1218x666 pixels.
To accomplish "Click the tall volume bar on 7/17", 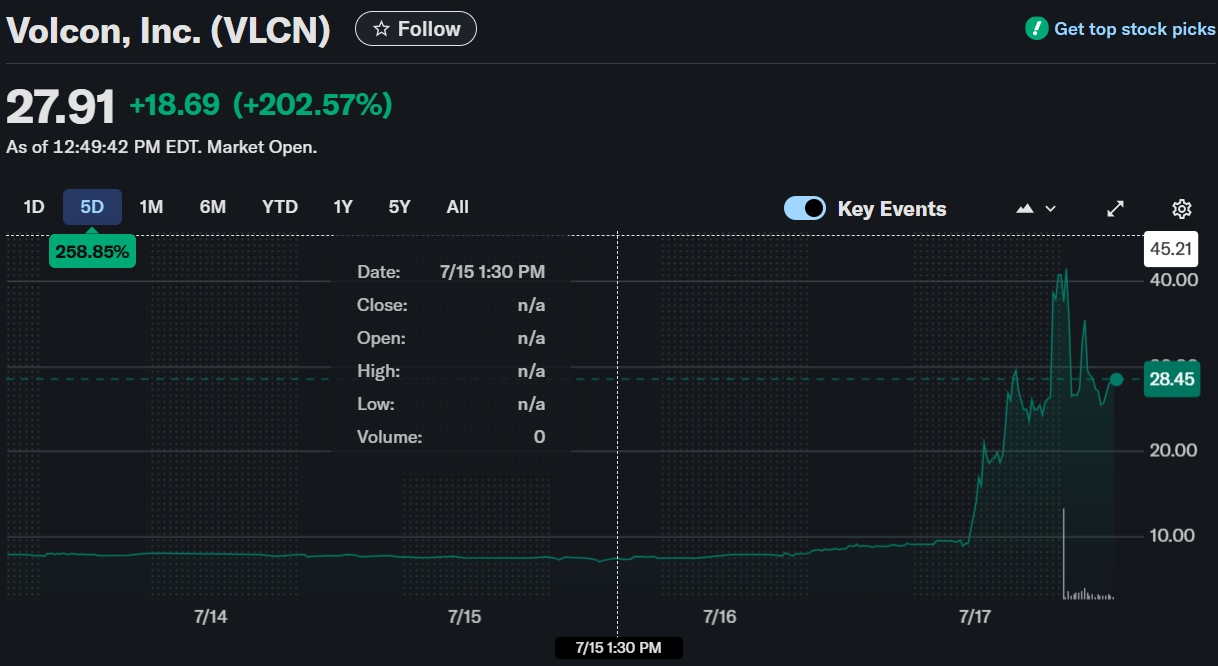I will [x=1063, y=553].
